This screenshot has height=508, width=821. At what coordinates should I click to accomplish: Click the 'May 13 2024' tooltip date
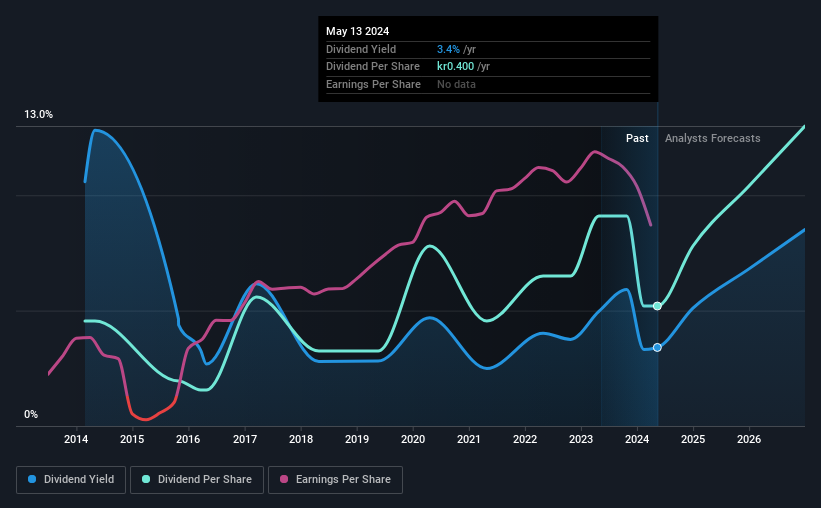(x=358, y=31)
